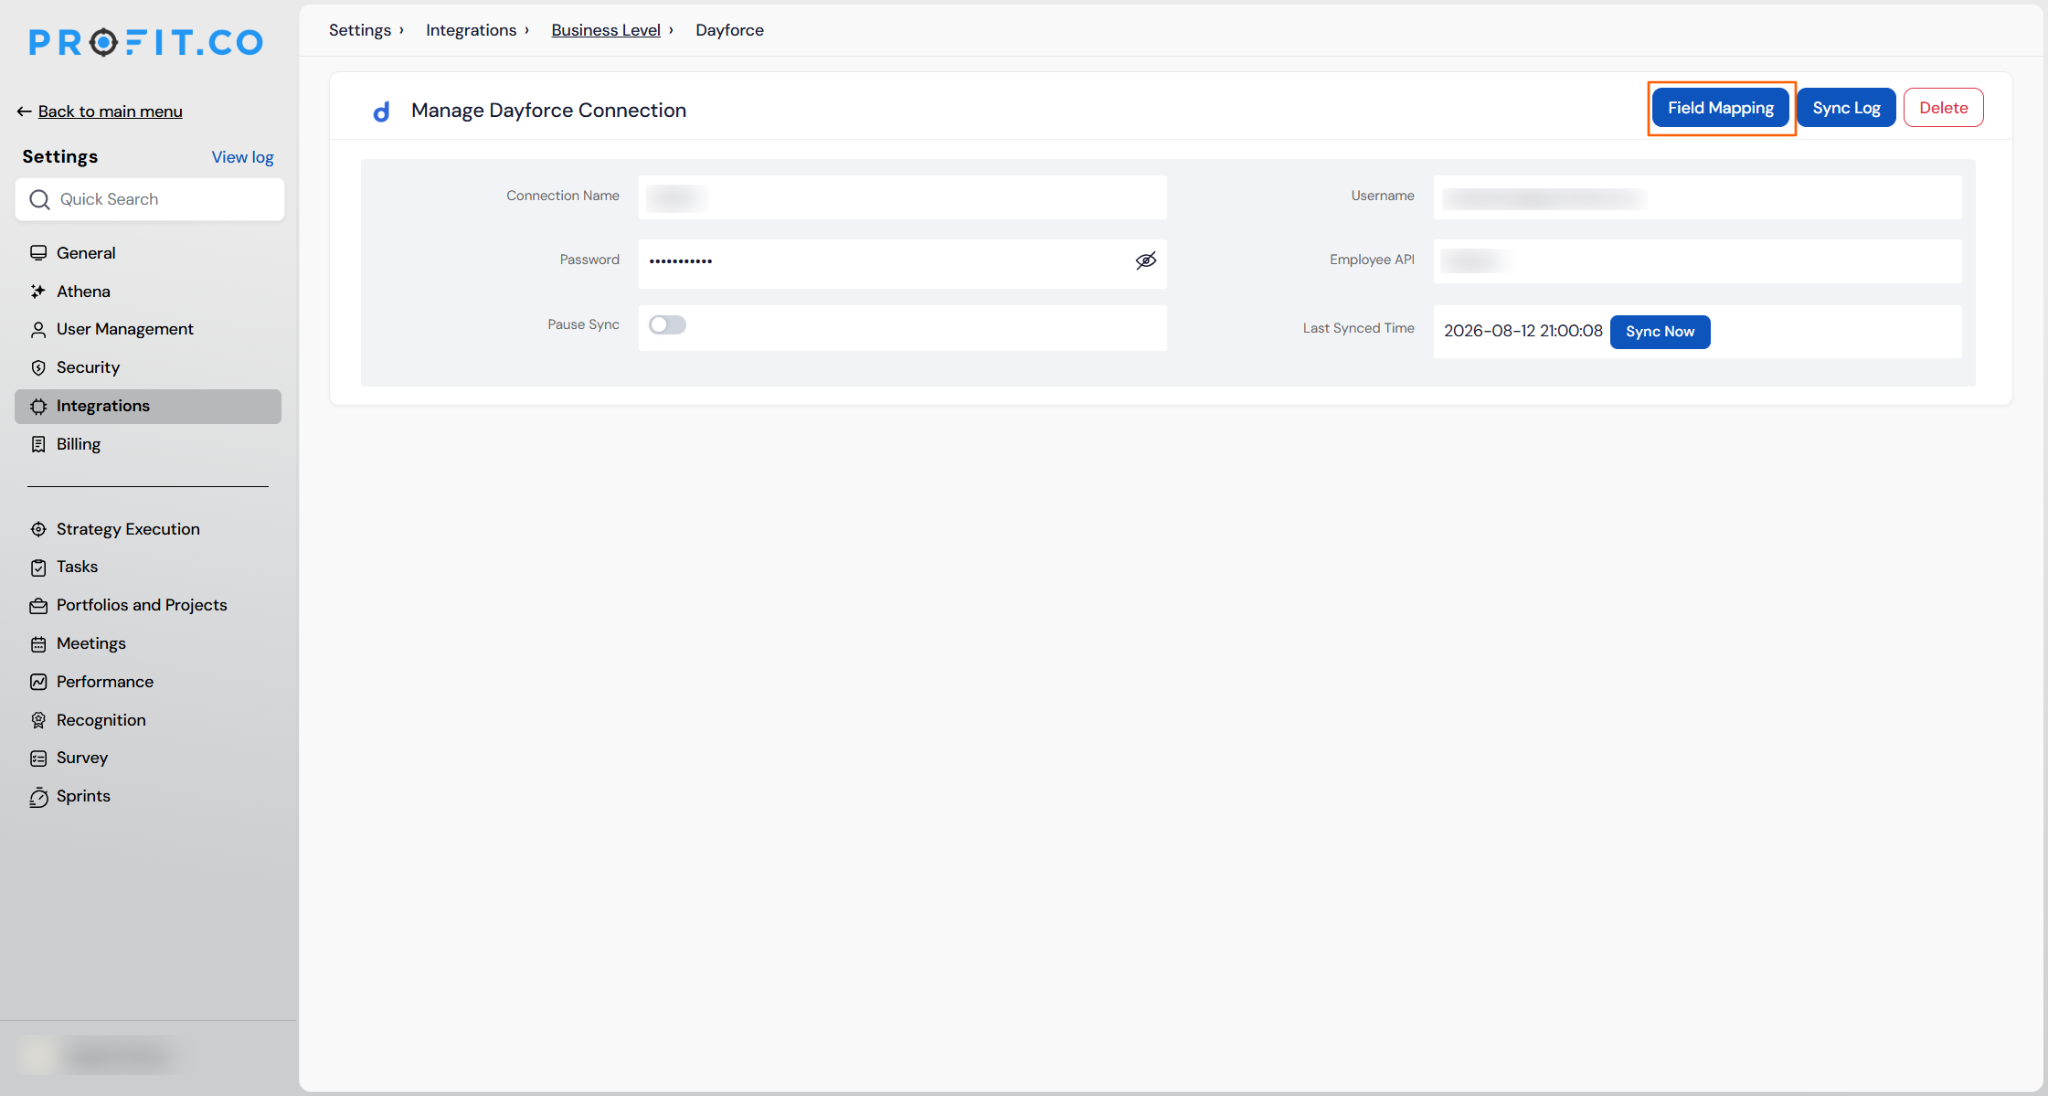Screen dimensions: 2048x1096
Task: Click the Username field
Action: (x=1697, y=197)
